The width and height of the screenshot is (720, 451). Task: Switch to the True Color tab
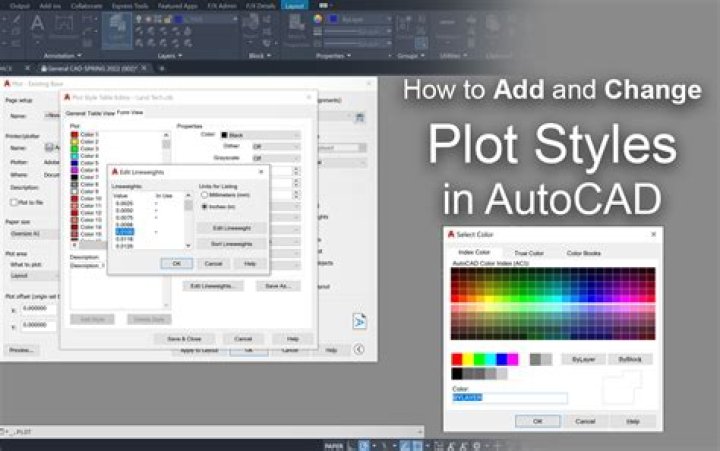coord(529,253)
